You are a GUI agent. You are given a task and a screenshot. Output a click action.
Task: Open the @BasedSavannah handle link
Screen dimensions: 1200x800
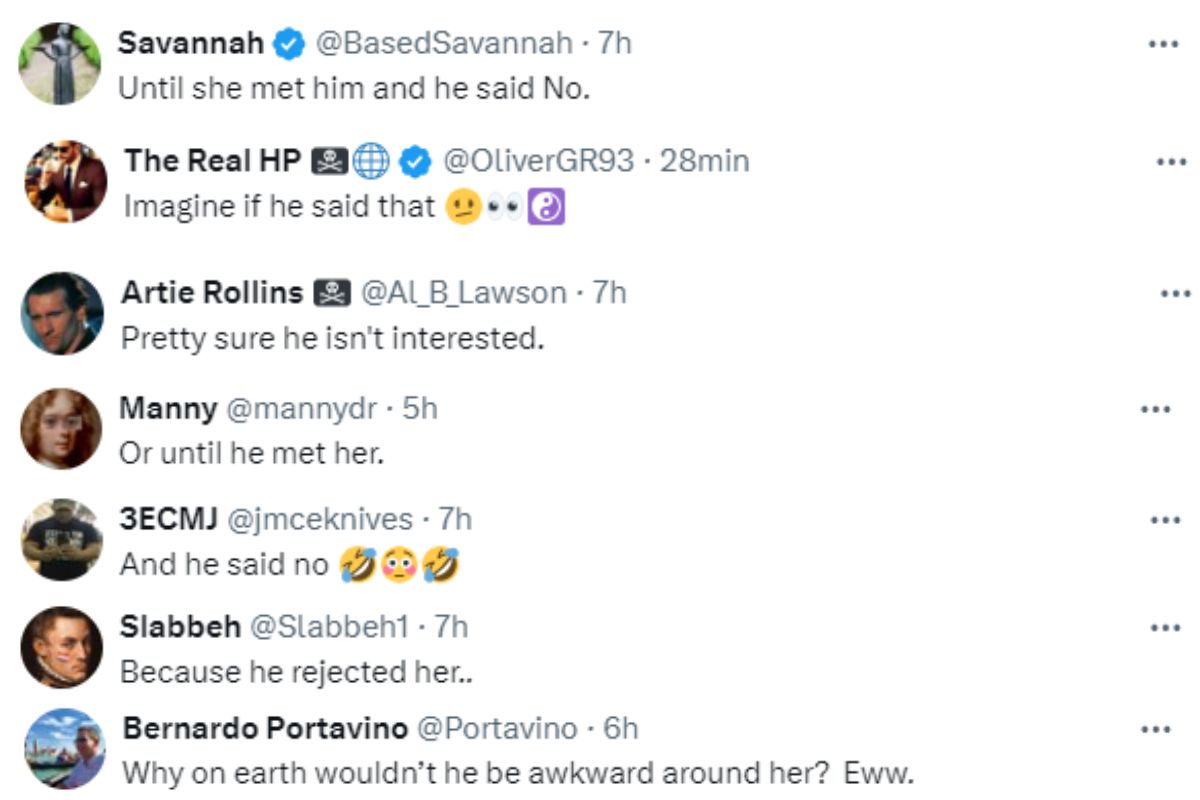coord(444,43)
